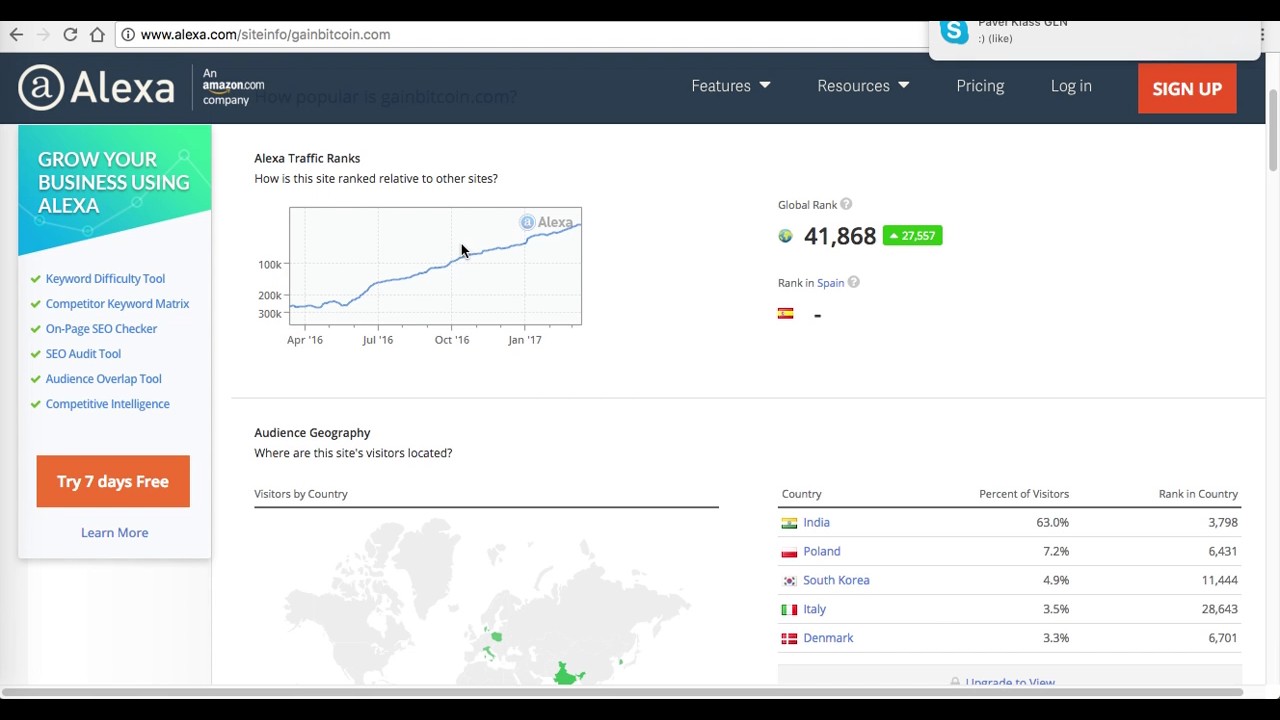This screenshot has height=720, width=1280.
Task: Click India's rank in country 3,798
Action: (x=1222, y=523)
